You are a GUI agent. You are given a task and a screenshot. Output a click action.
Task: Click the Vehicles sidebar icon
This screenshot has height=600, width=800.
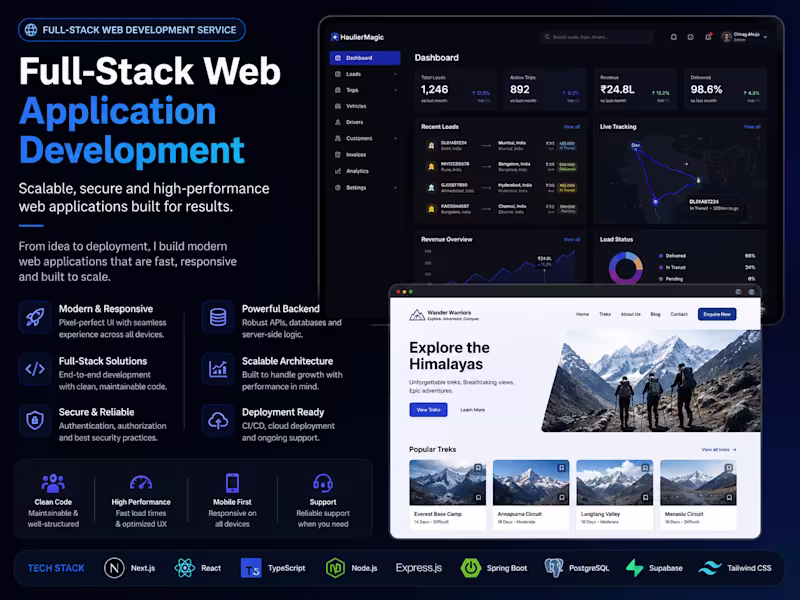pyautogui.click(x=338, y=106)
